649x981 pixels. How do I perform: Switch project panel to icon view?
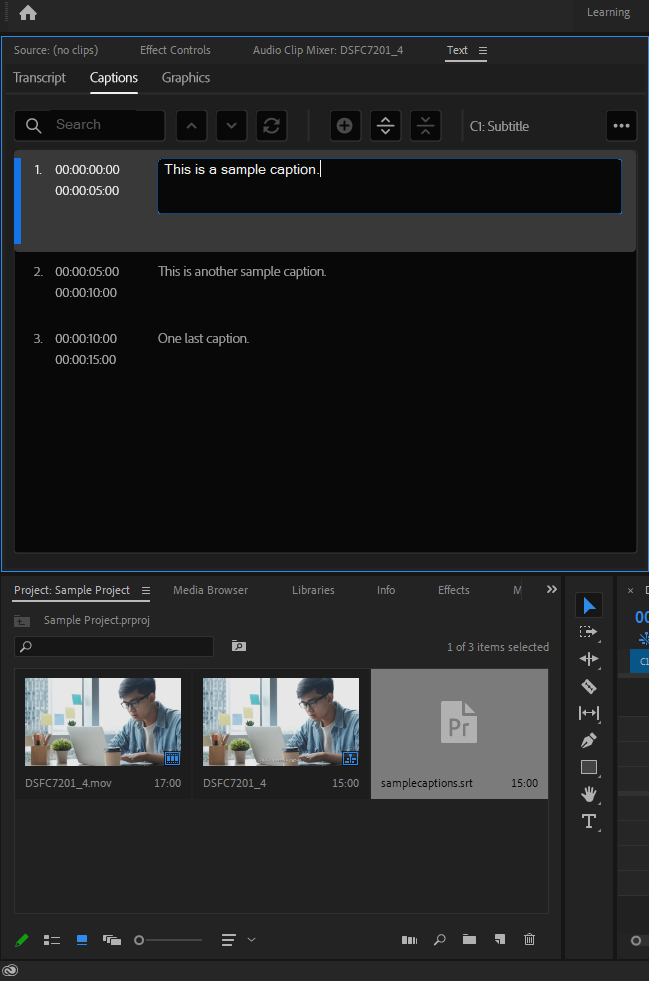pos(82,940)
